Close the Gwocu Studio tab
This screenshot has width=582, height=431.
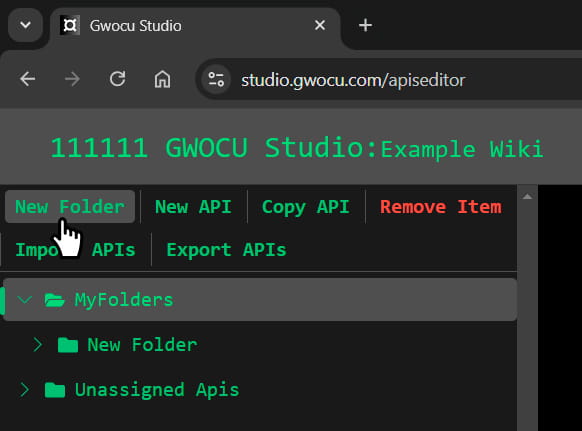(320, 25)
